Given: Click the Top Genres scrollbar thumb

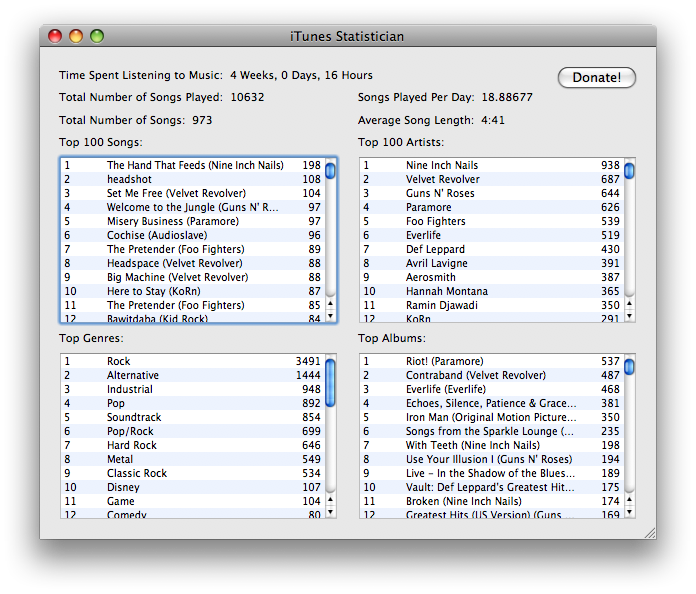Looking at the screenshot, I should [330, 383].
